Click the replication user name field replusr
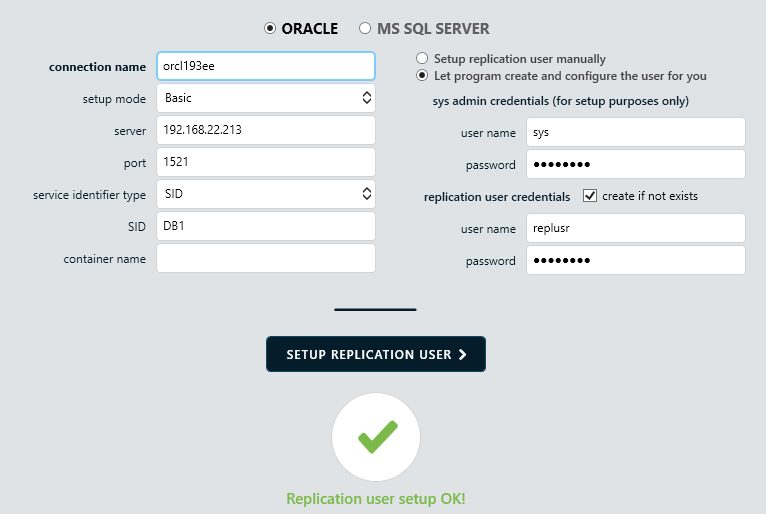This screenshot has height=518, width=766. tap(636, 228)
